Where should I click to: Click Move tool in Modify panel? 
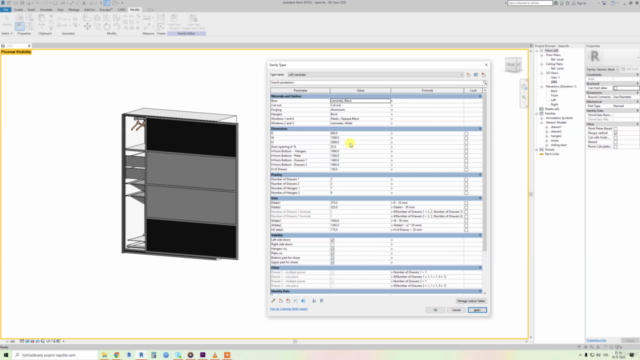point(87,27)
